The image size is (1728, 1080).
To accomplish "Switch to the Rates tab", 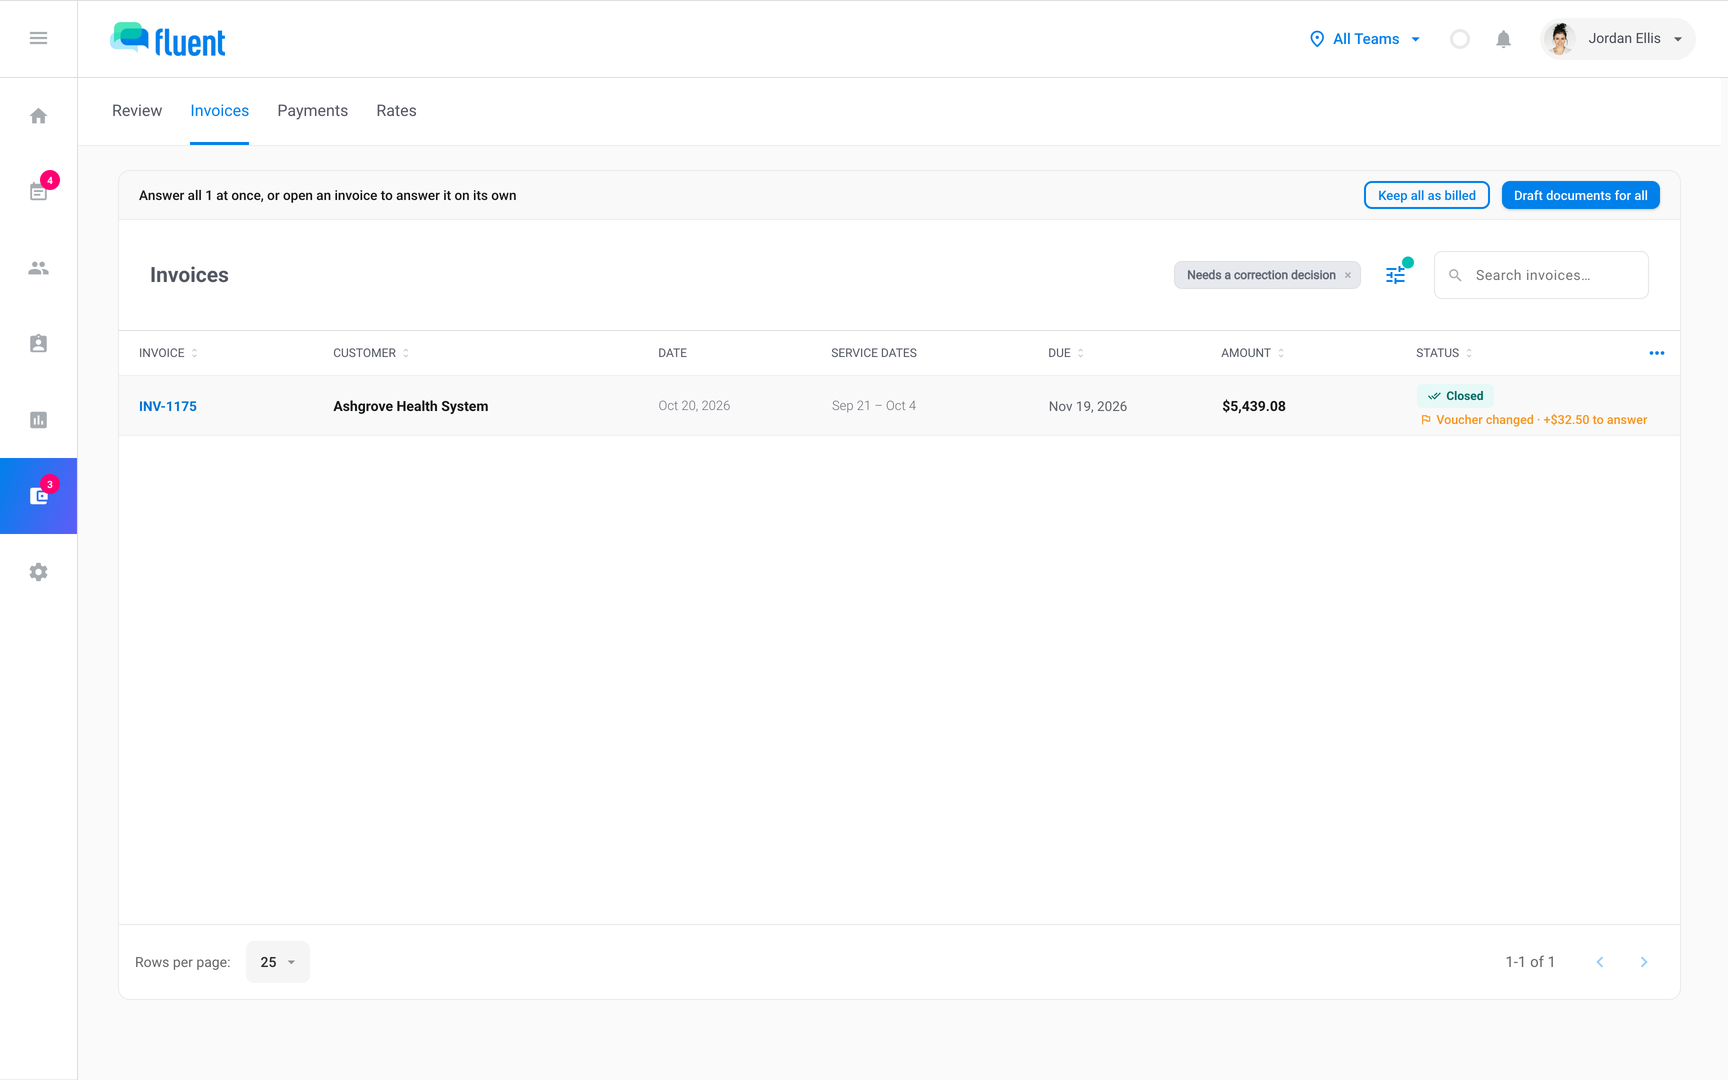I will (396, 111).
